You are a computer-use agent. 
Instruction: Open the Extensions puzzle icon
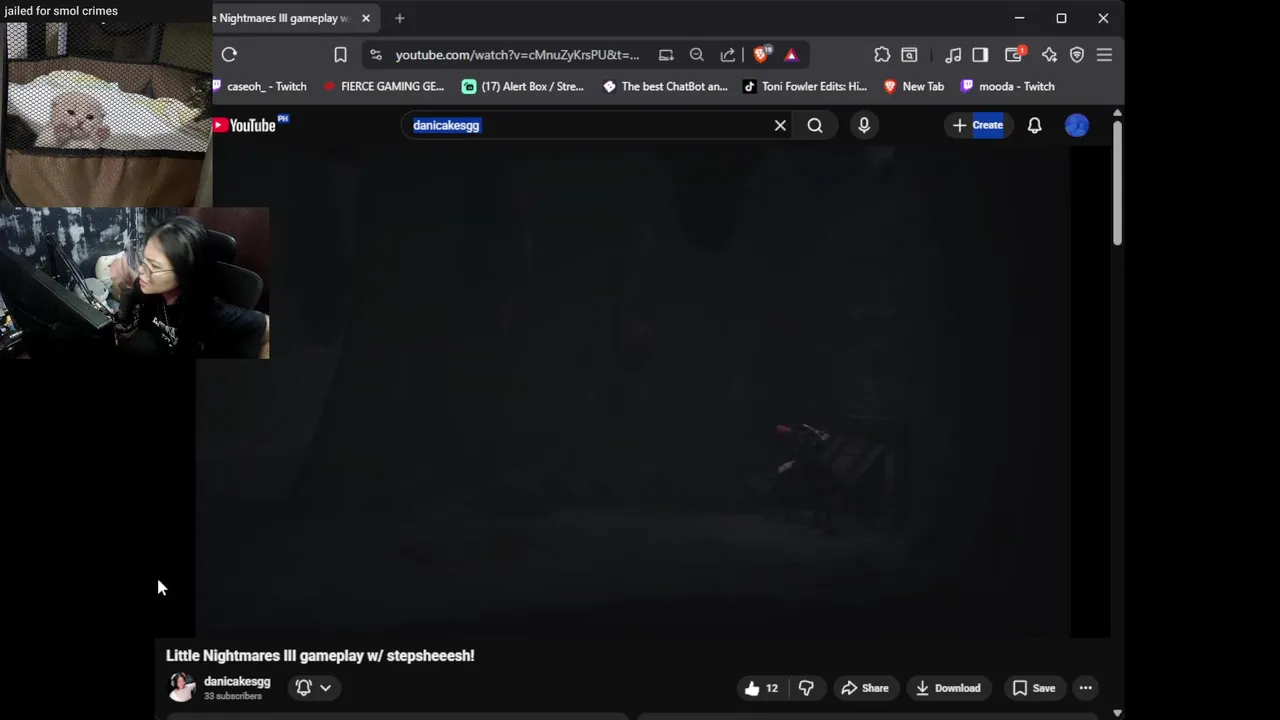882,55
